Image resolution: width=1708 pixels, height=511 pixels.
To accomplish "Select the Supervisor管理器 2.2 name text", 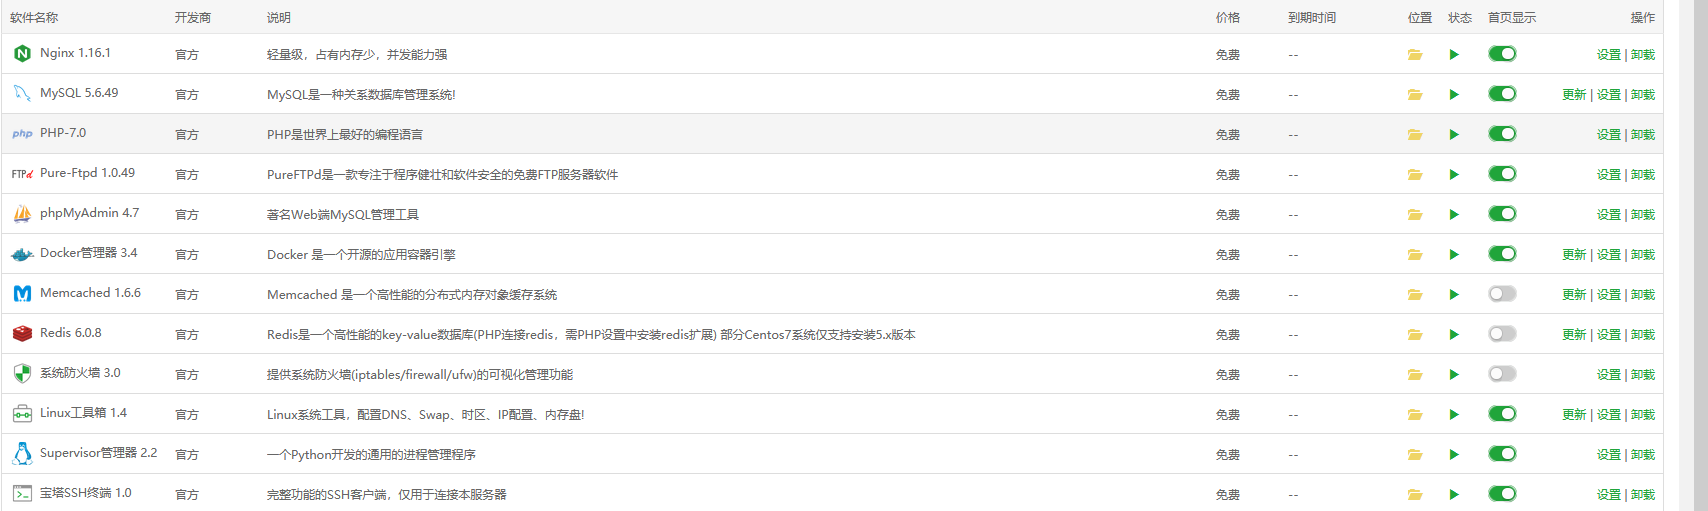I will click(x=99, y=453).
